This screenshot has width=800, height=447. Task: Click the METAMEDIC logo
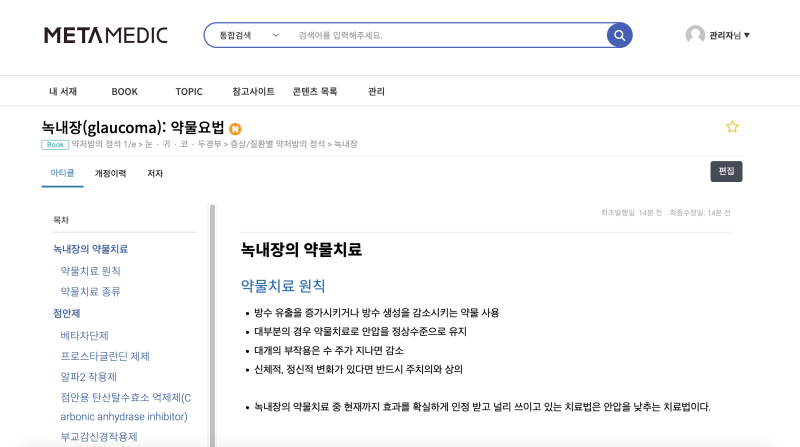[106, 35]
